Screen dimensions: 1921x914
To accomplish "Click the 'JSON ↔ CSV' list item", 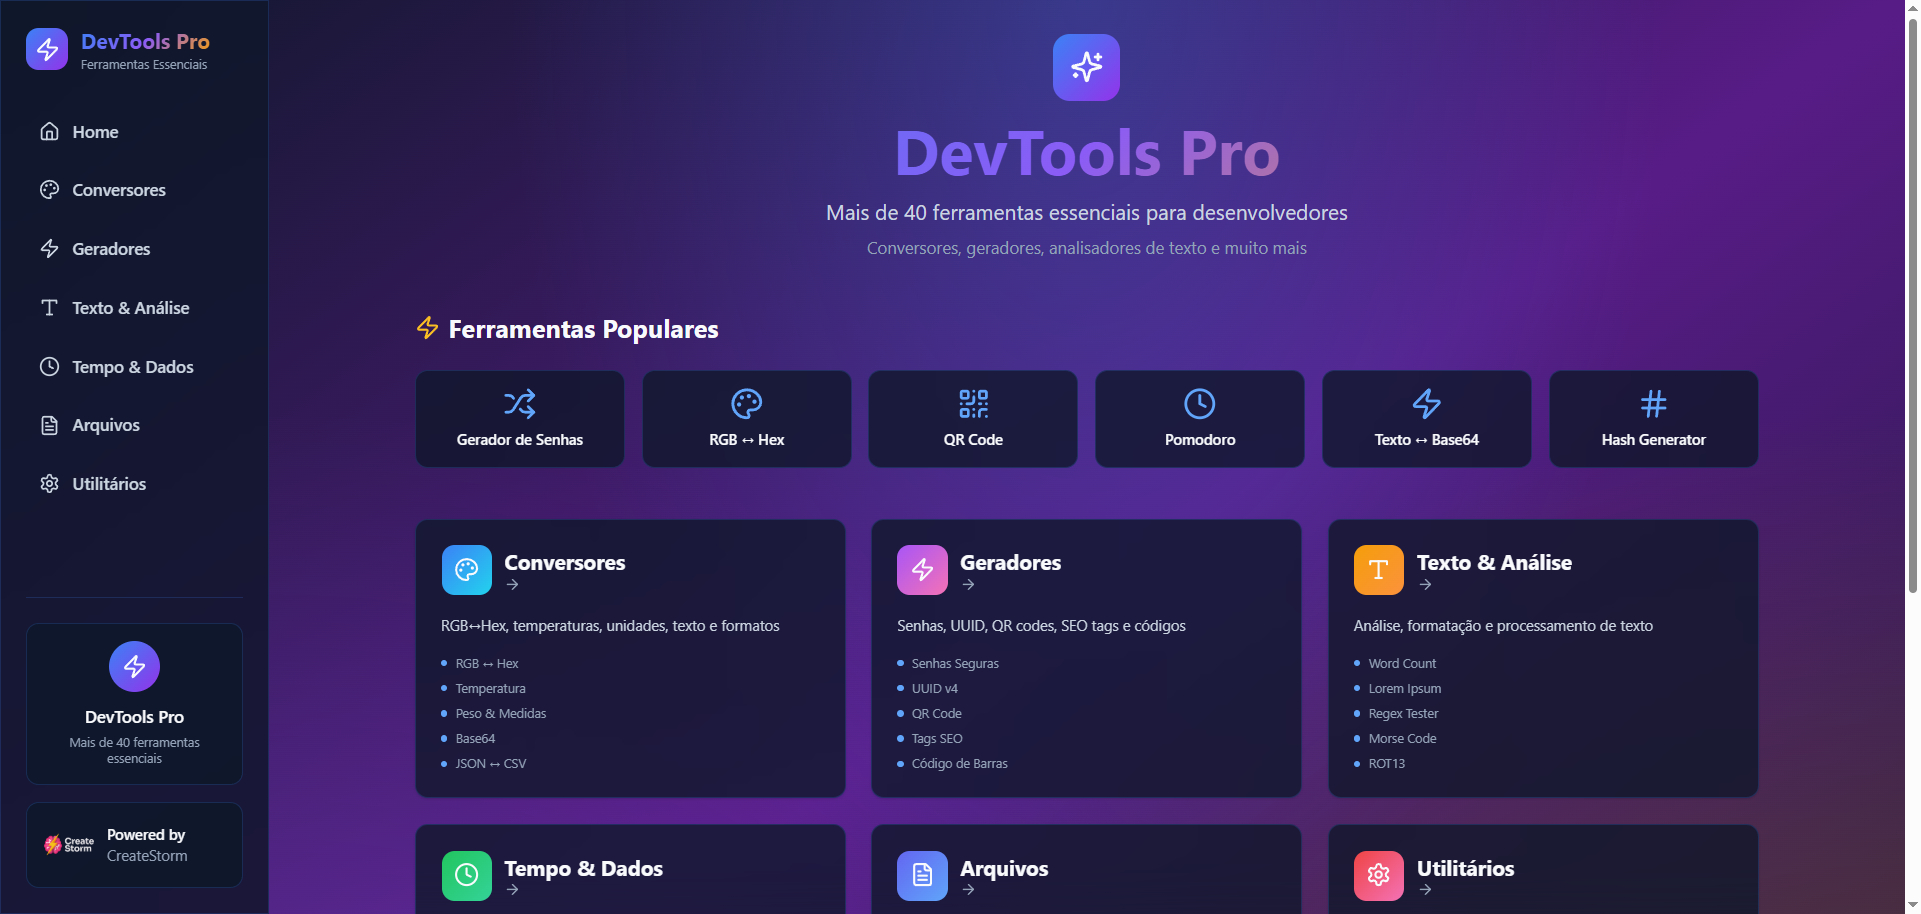I will [x=491, y=763].
